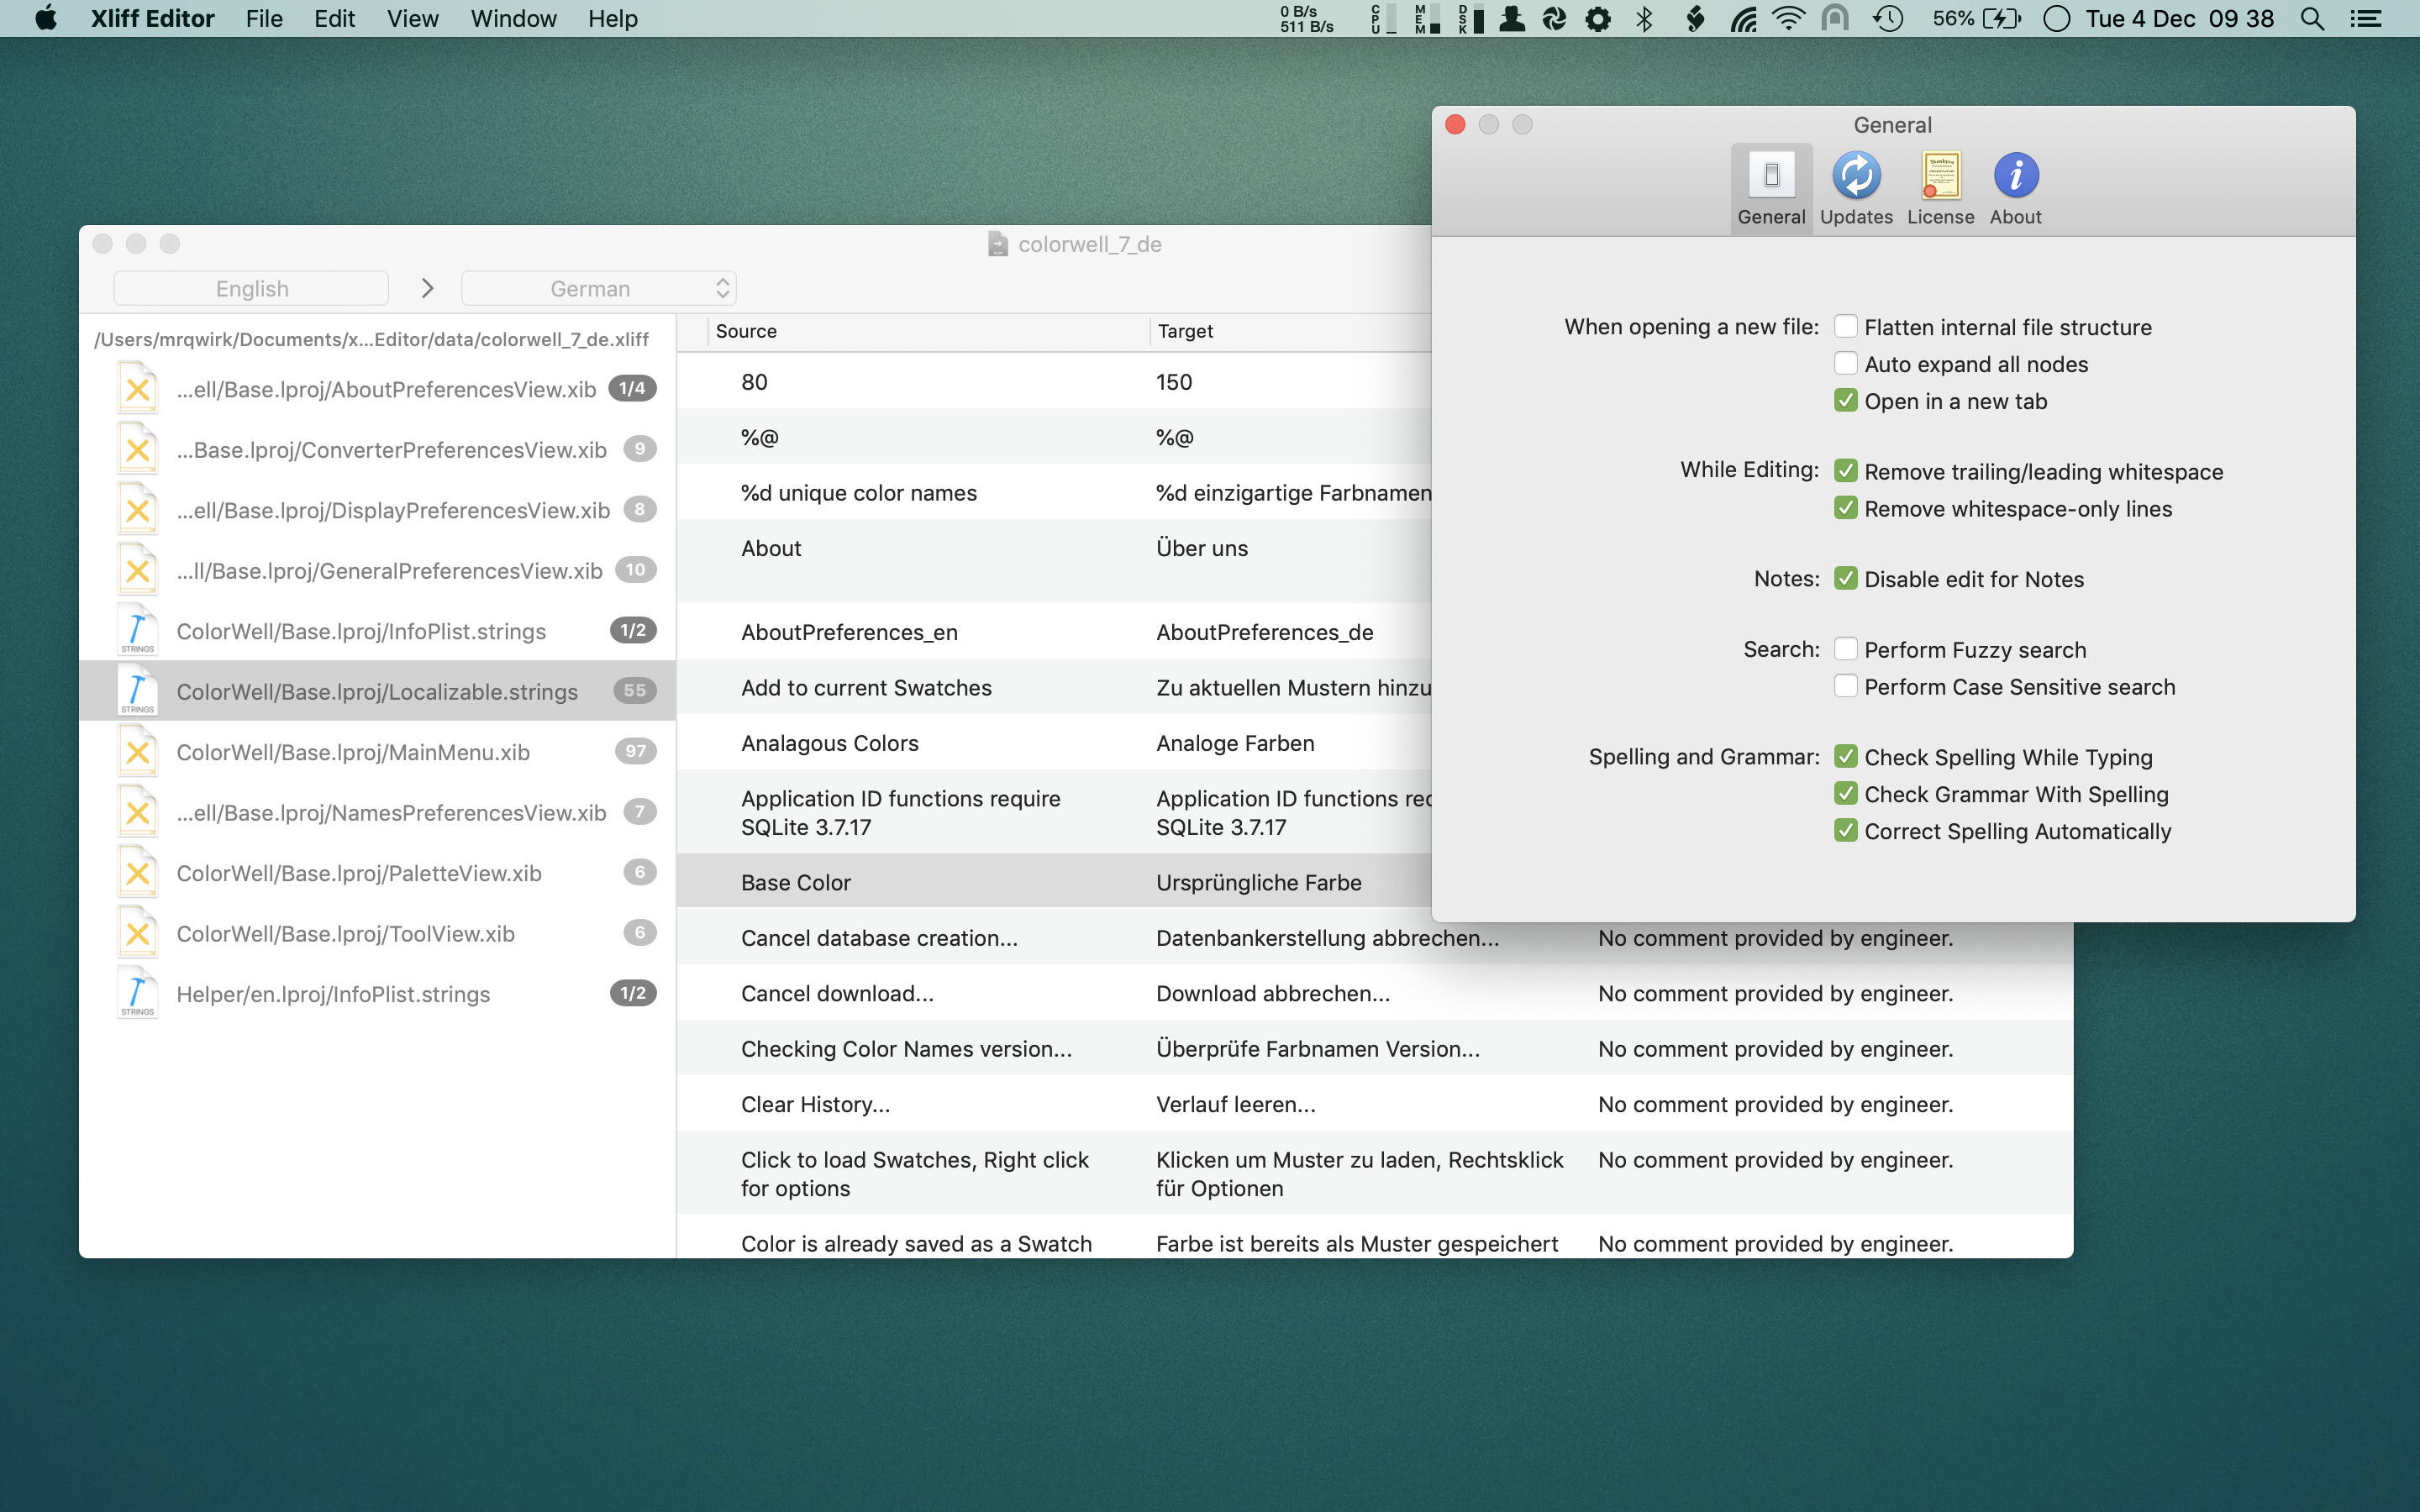Toggle Correct Spelling Automatically
2420x1512 pixels.
1845,830
